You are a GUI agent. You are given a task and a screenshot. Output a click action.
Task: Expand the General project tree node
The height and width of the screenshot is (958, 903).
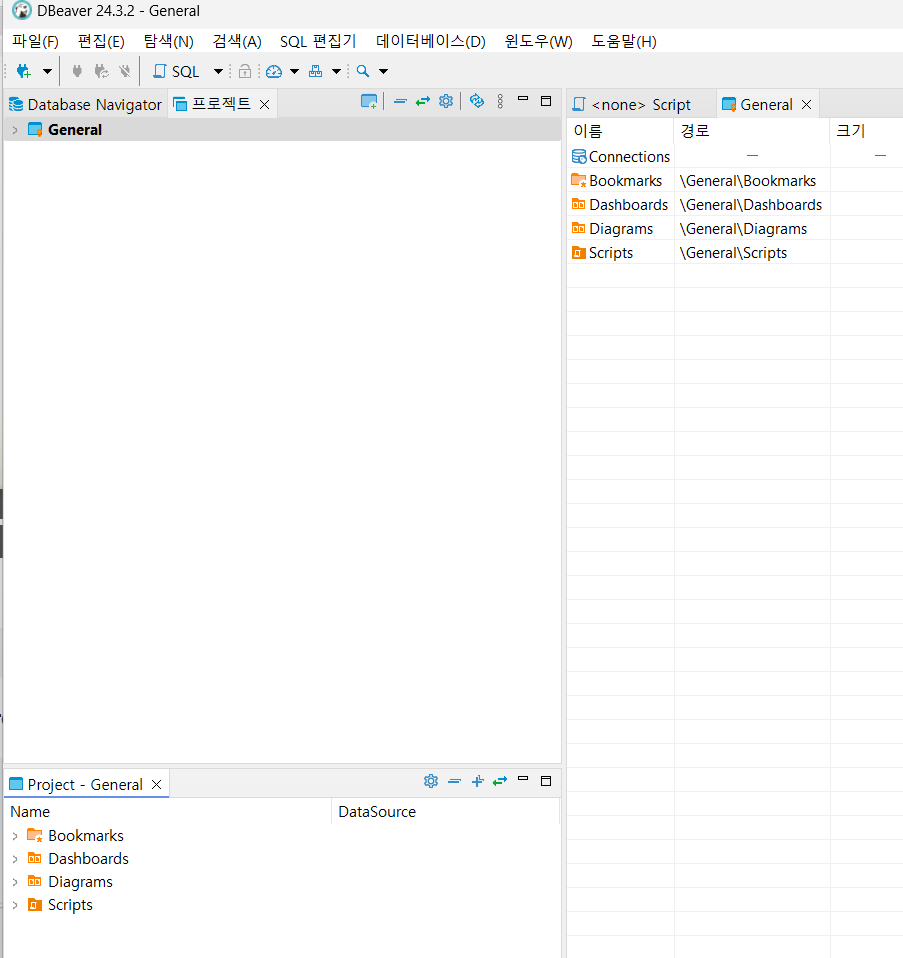point(15,130)
